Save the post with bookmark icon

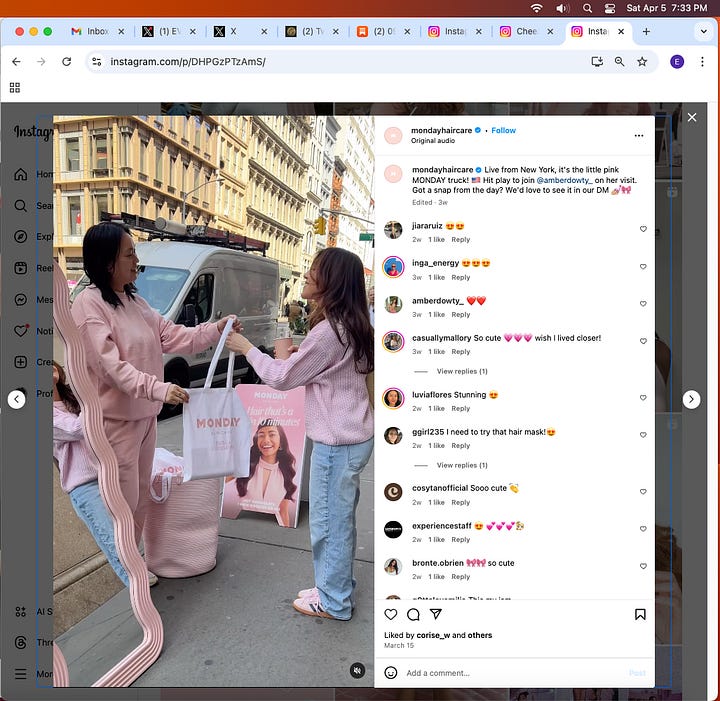640,614
